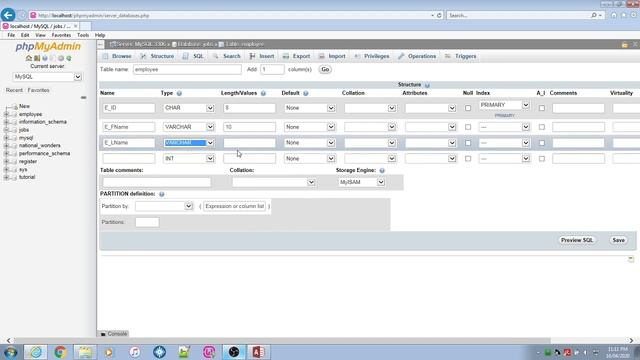Screen dimensions: 640x360
Task: Click the browser back arrow button
Action: point(8,15)
